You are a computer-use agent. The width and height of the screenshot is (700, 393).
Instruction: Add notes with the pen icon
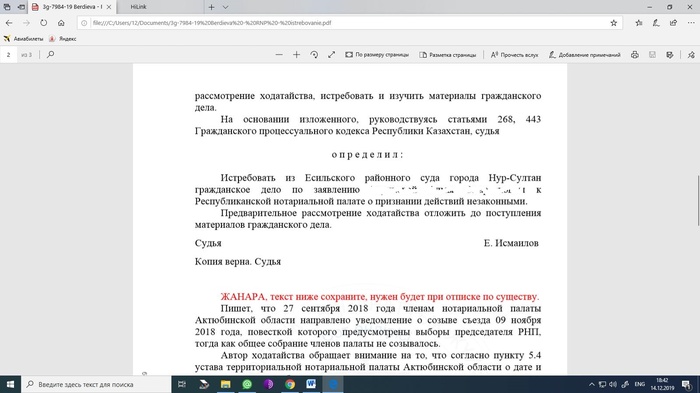point(656,23)
